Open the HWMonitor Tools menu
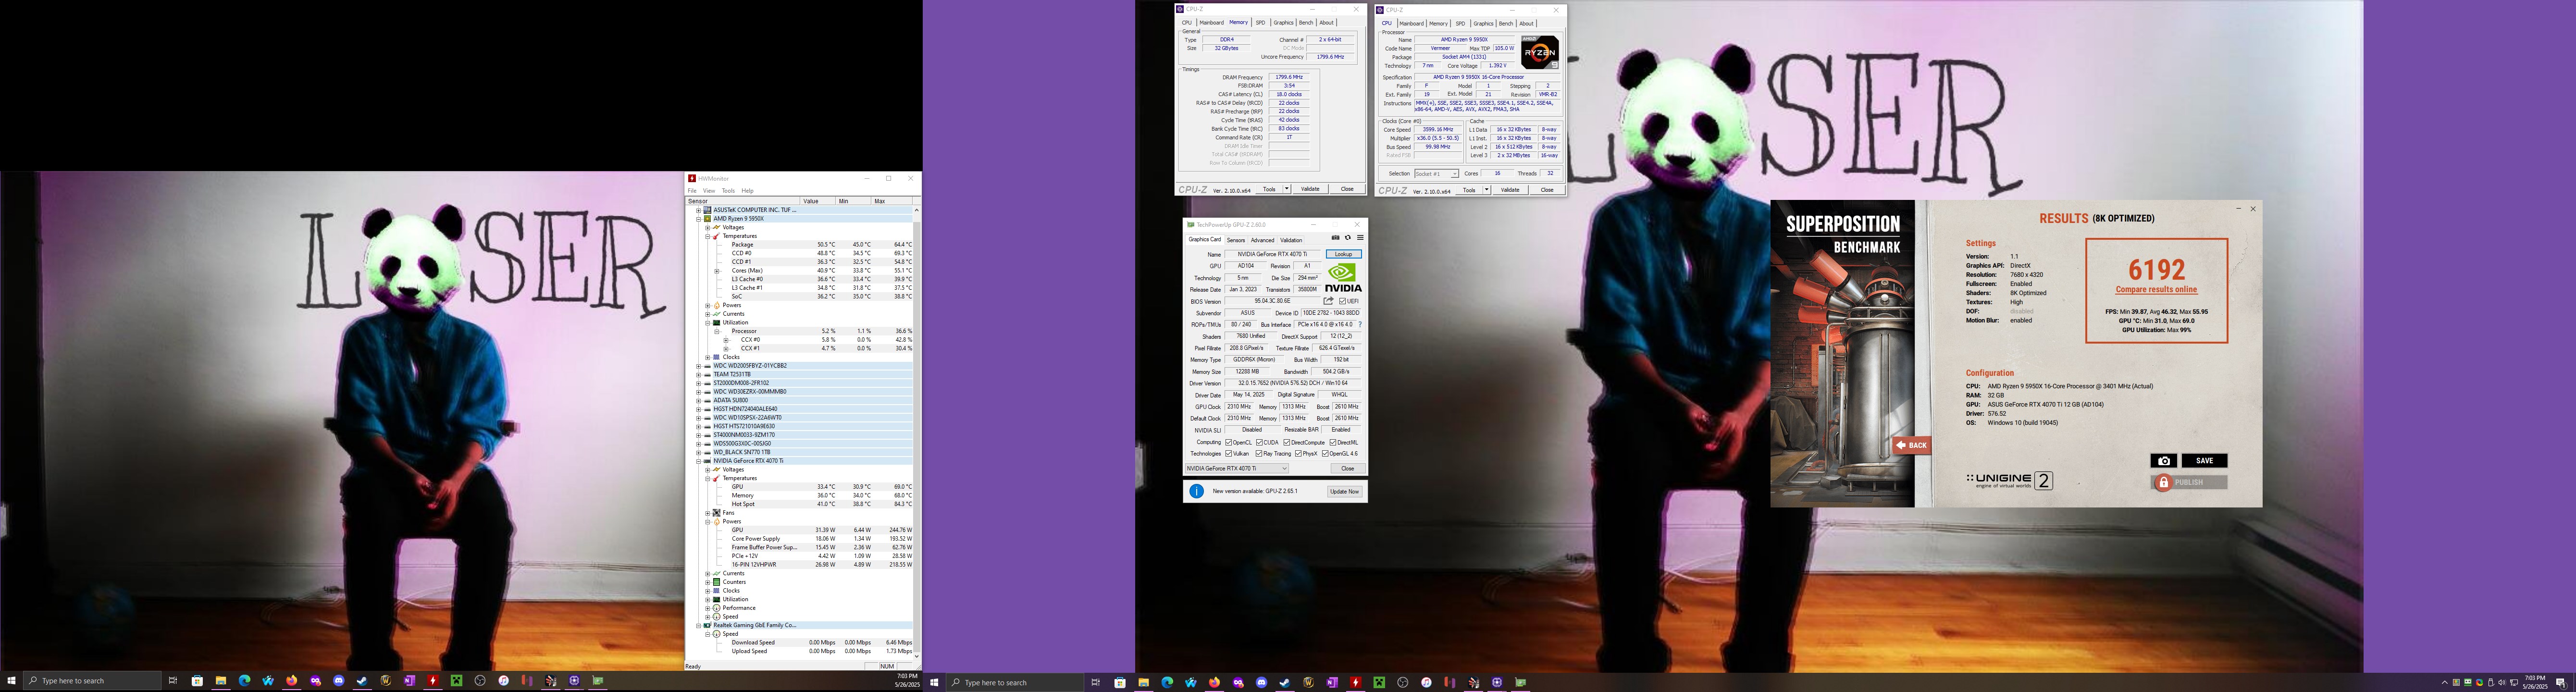This screenshot has width=2576, height=692. pyautogui.click(x=728, y=190)
